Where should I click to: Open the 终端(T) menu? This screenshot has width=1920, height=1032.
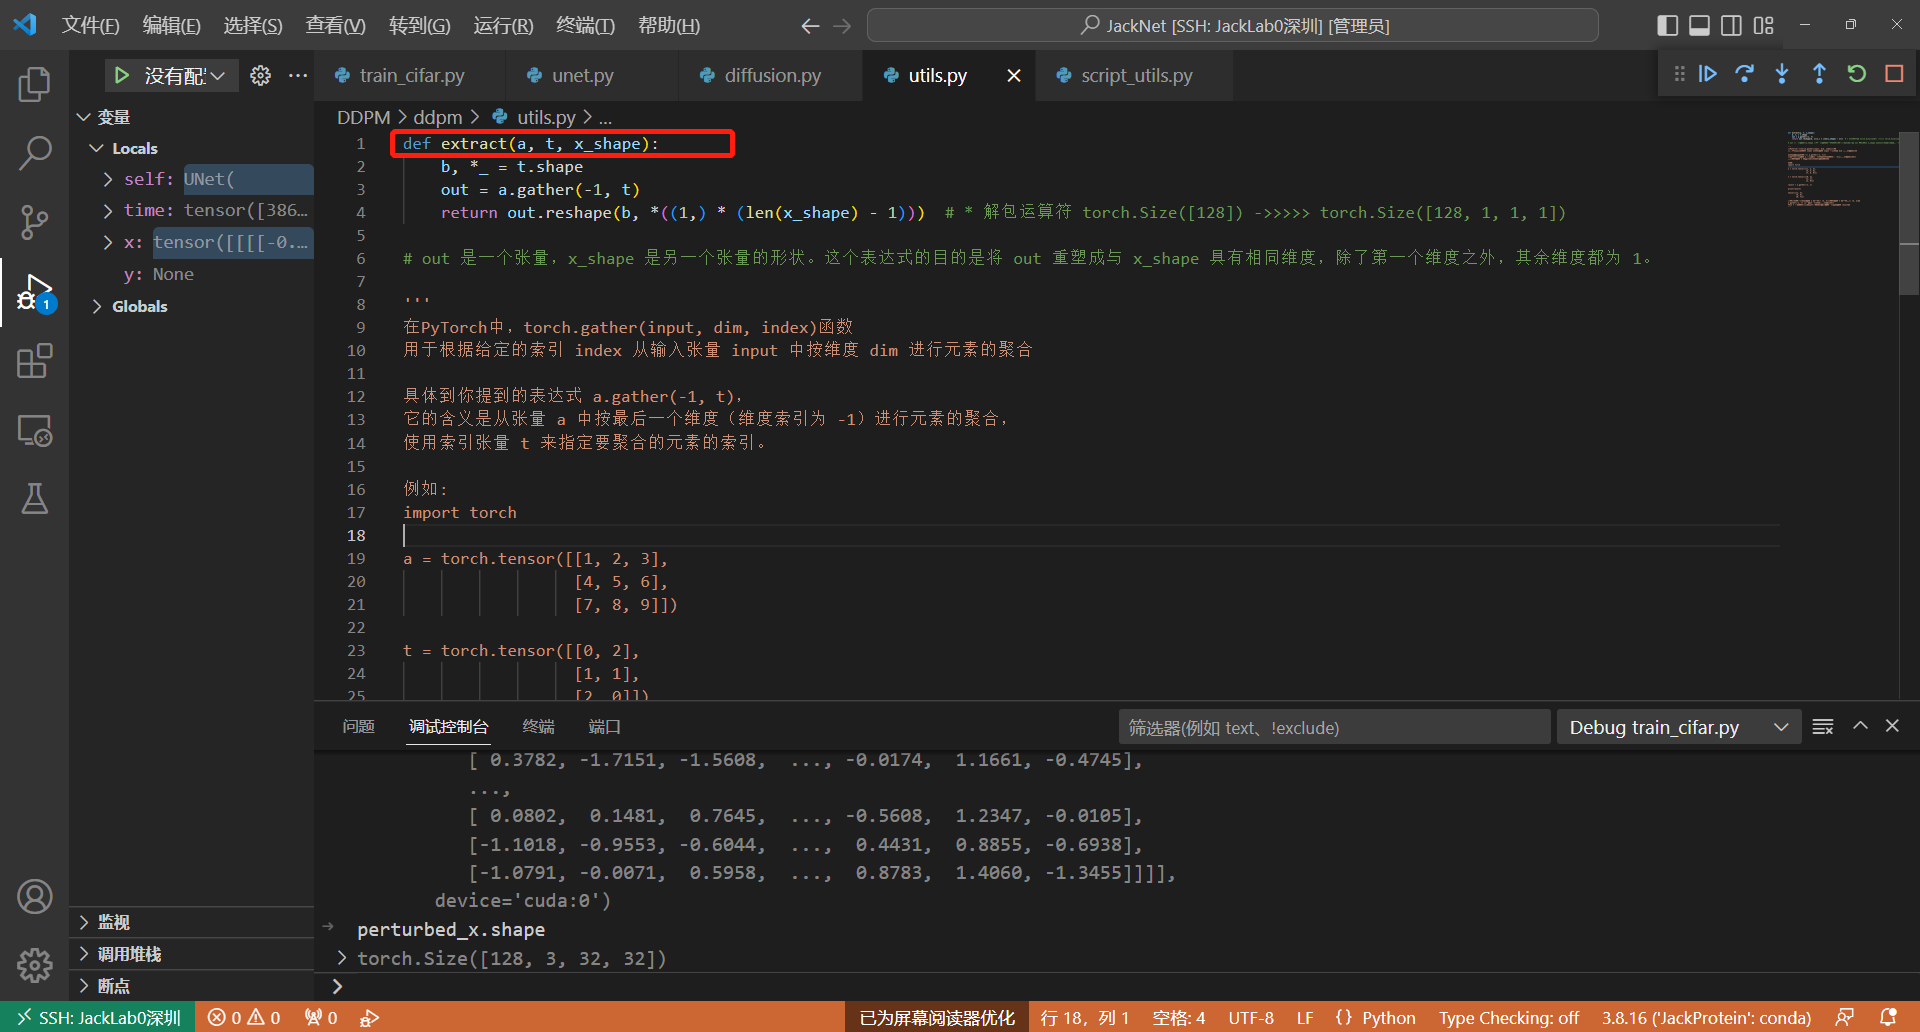[x=586, y=26]
